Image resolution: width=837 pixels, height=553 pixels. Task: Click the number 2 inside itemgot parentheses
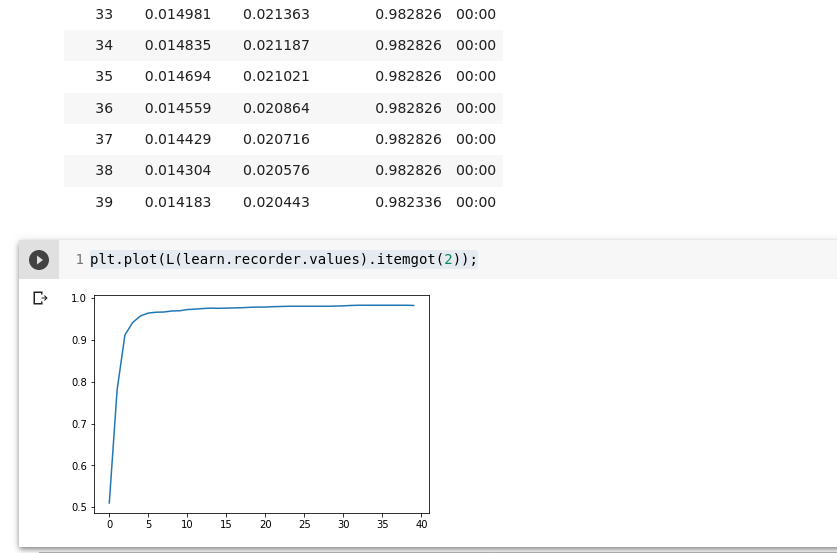[x=449, y=260]
